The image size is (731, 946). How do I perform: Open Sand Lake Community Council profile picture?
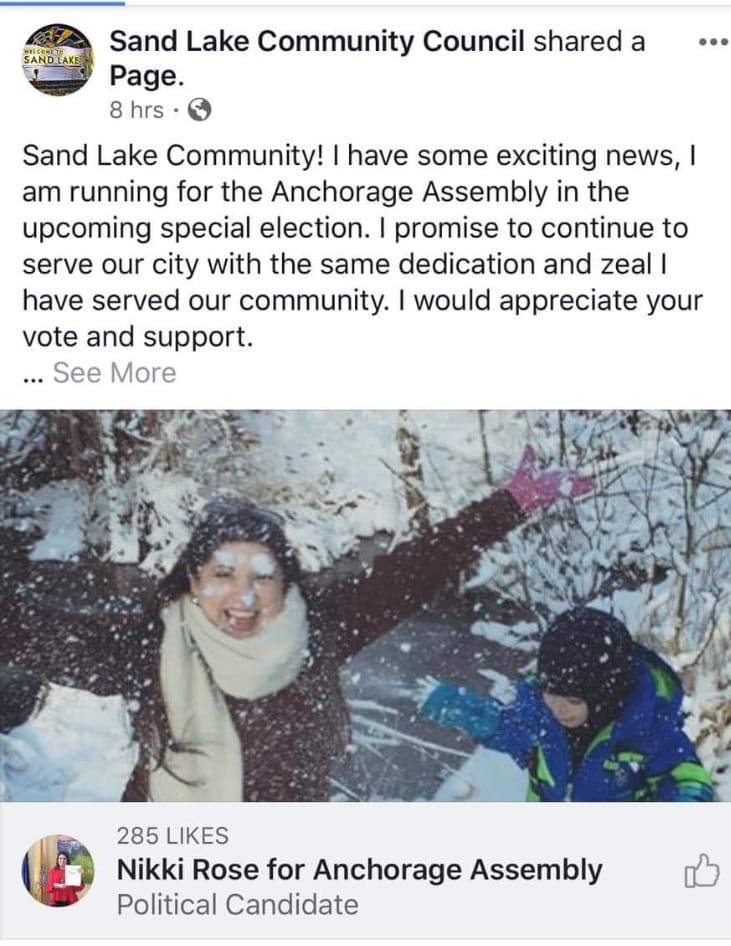coord(58,59)
